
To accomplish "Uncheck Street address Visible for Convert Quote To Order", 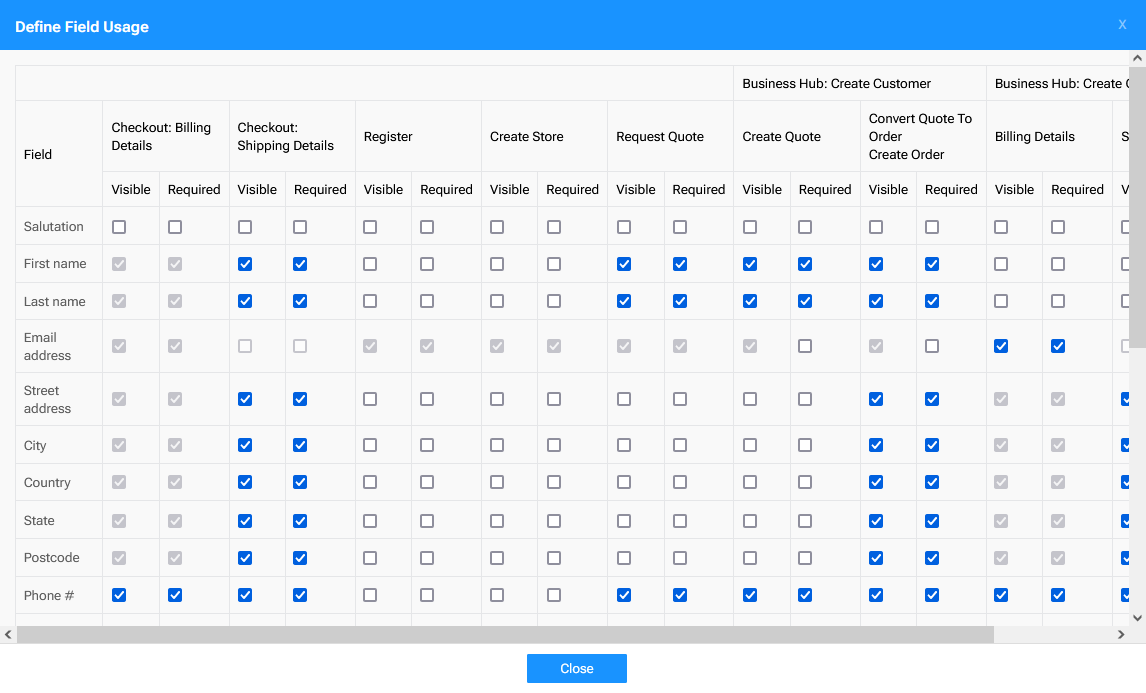I will tap(876, 399).
